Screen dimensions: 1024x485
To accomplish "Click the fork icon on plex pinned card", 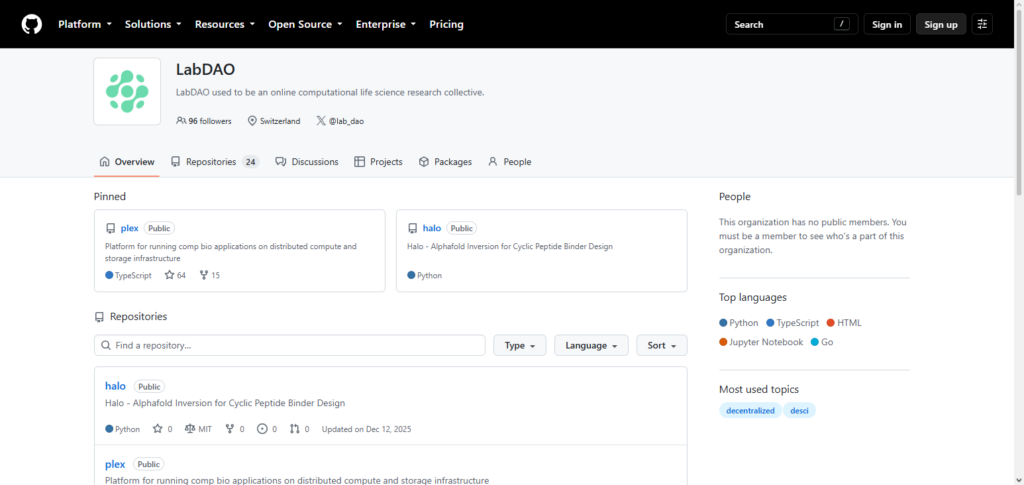I will click(x=204, y=275).
